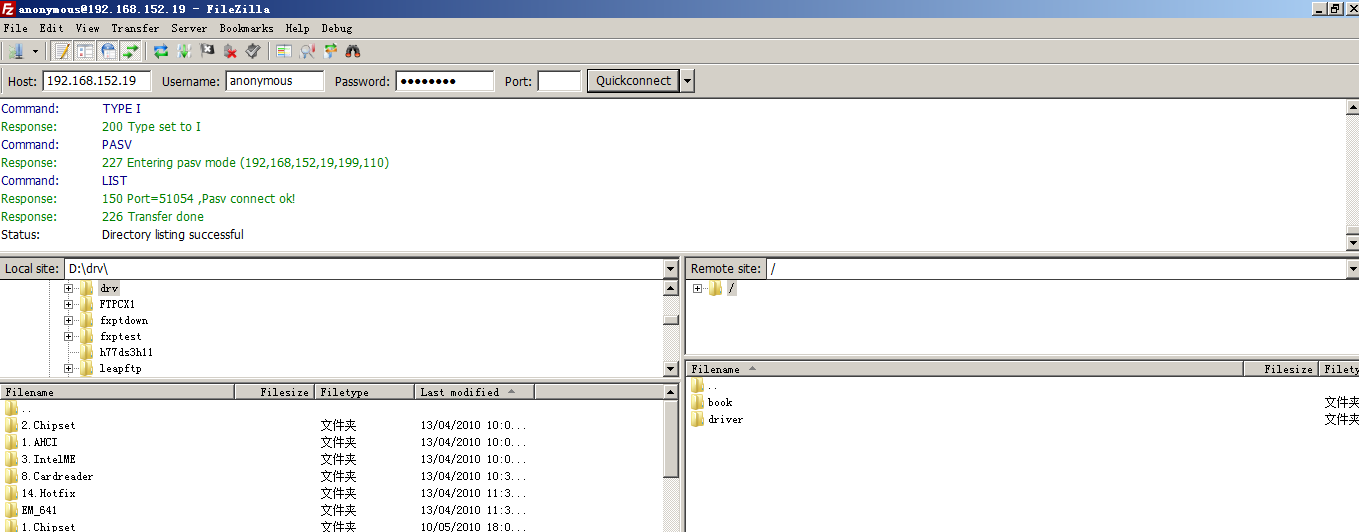Disconnect from the current server
Screen dimensions: 1359x532
click(230, 51)
